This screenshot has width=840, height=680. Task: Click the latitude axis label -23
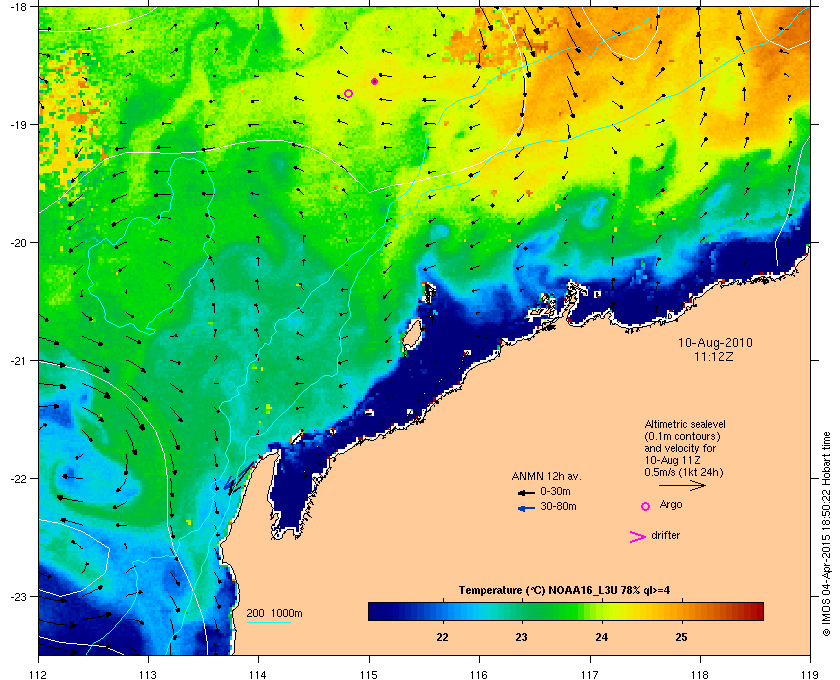19,596
